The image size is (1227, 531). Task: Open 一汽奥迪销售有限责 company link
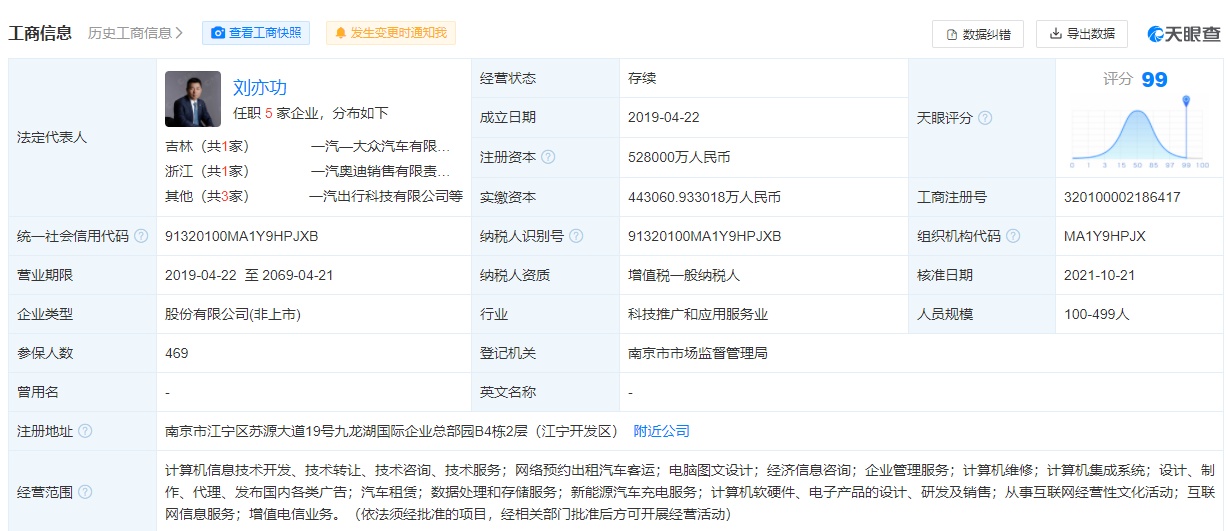[380, 171]
